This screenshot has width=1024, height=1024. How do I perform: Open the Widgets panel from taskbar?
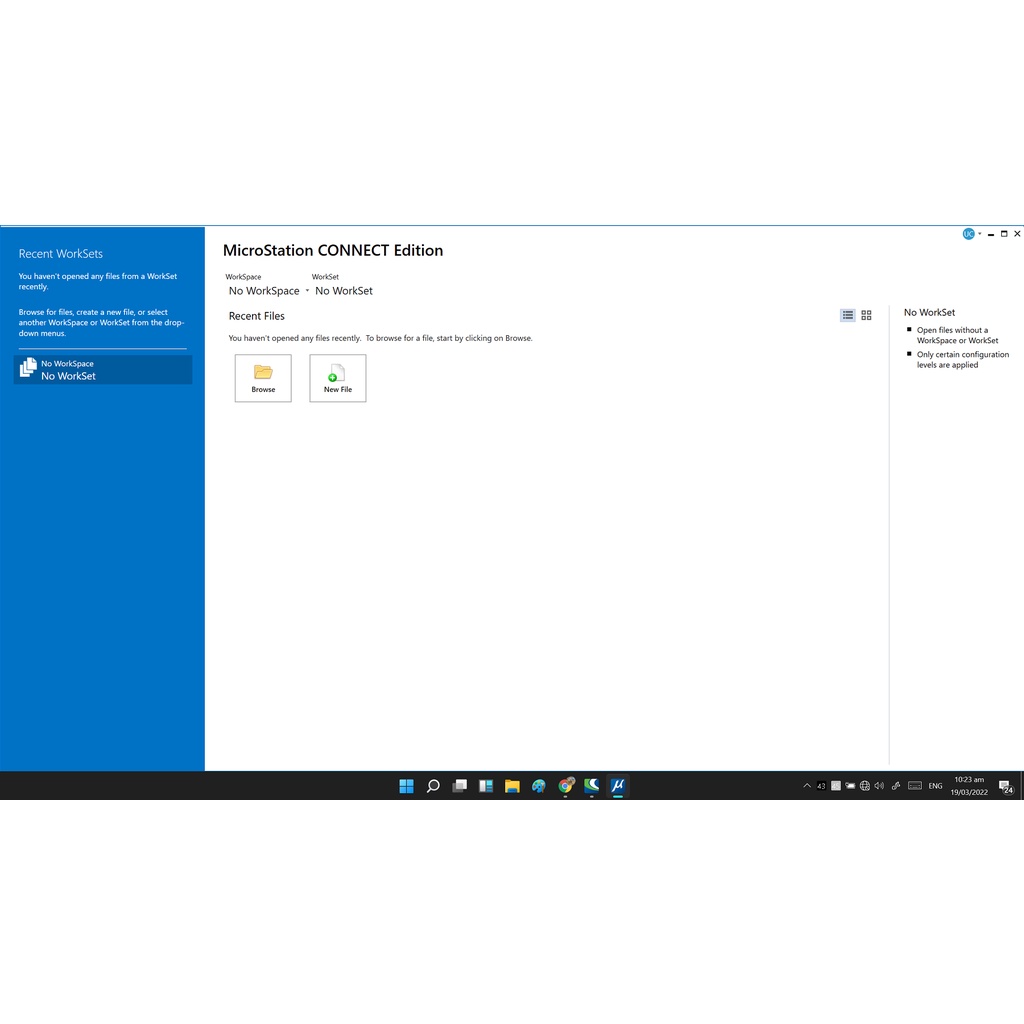click(486, 786)
